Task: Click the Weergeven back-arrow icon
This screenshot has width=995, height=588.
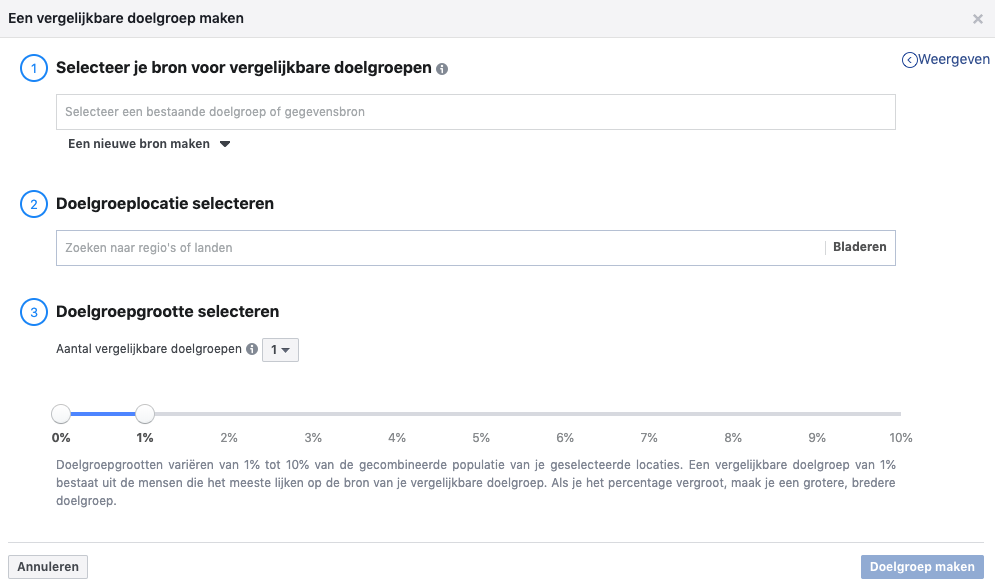Action: pos(909,60)
